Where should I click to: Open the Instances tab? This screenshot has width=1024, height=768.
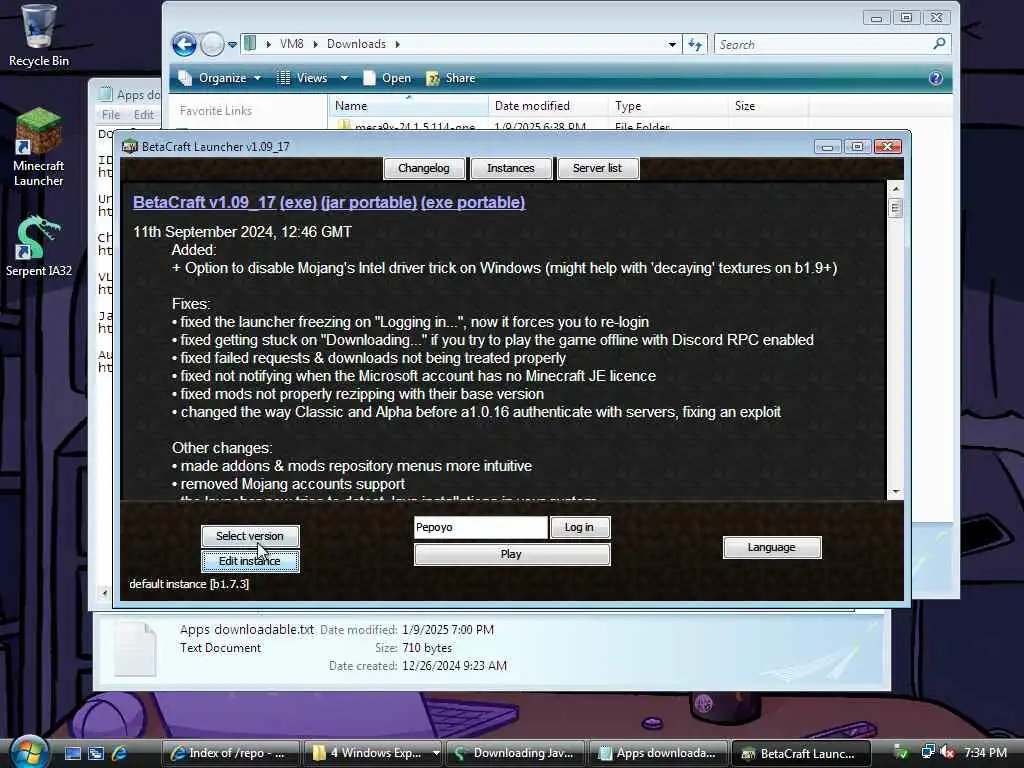point(511,168)
